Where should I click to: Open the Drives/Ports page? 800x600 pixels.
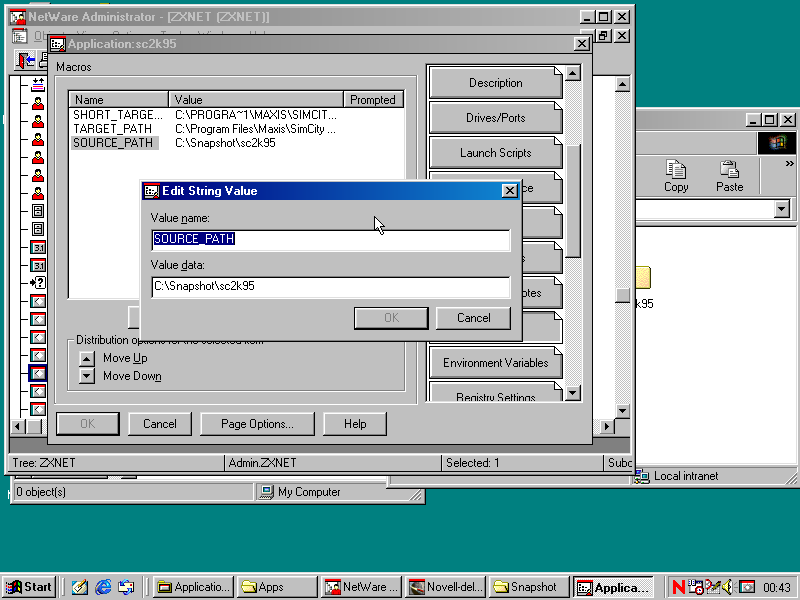click(x=495, y=118)
